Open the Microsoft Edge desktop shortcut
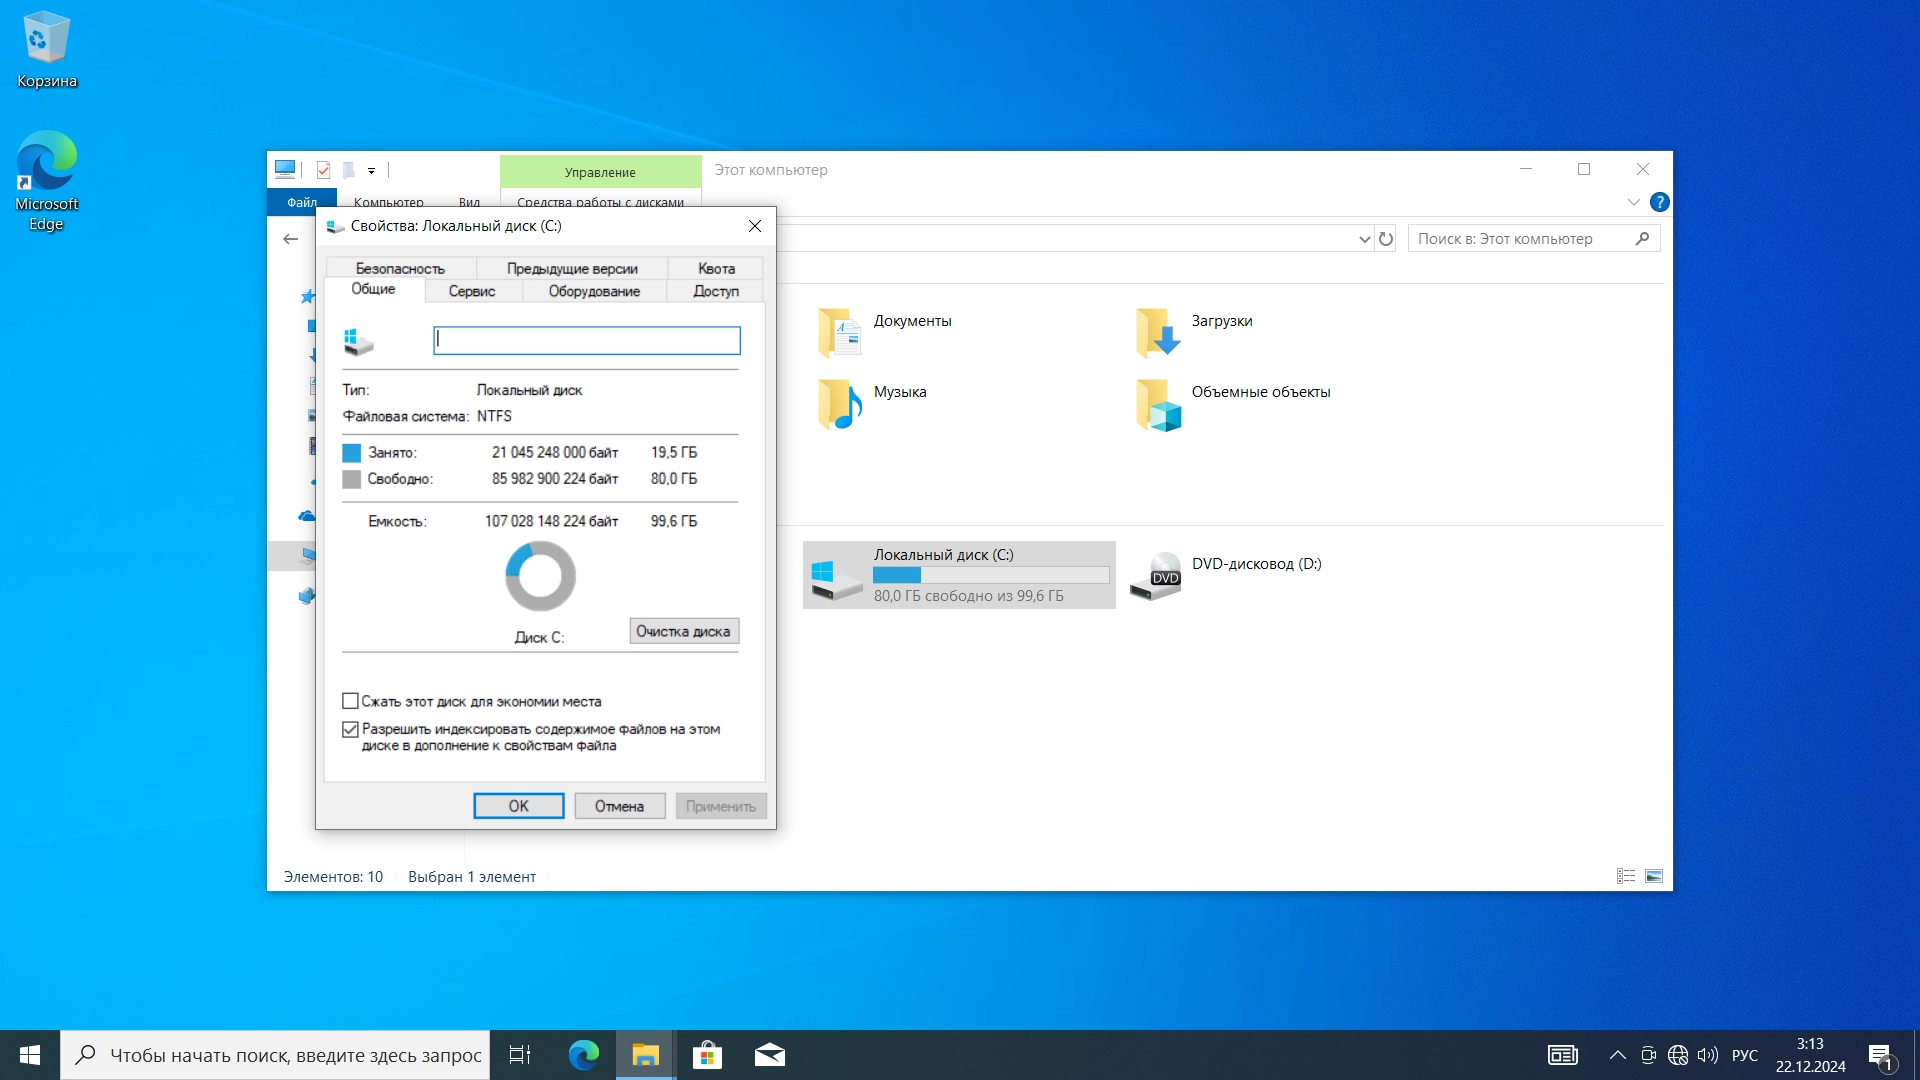The width and height of the screenshot is (1920, 1080). [46, 181]
